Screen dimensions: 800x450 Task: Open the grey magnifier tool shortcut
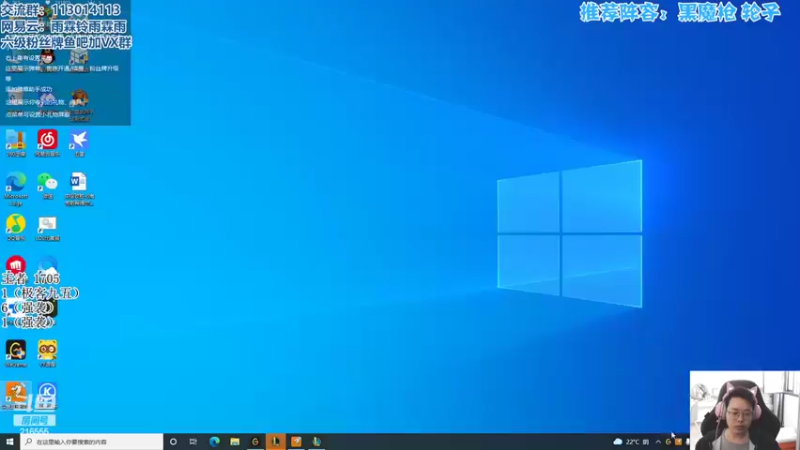[x=47, y=224]
